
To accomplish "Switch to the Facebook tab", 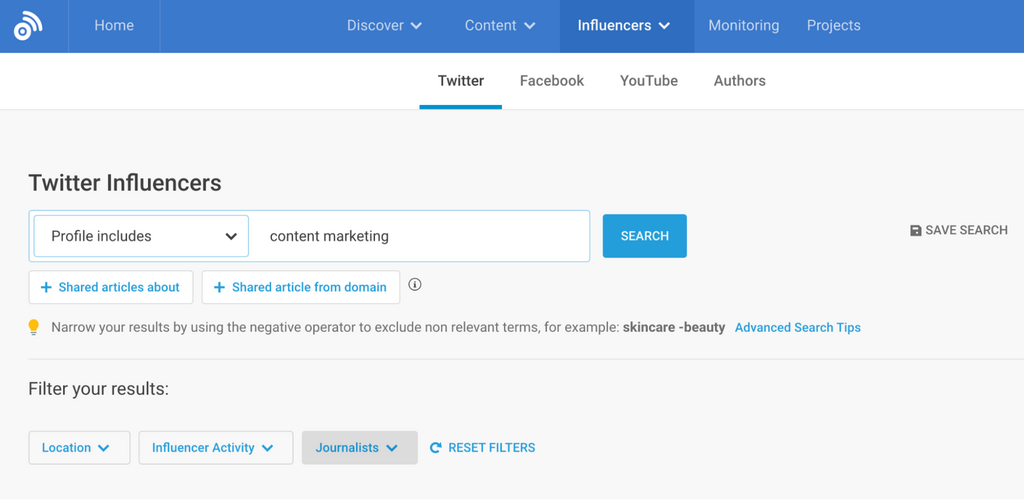I will point(552,81).
